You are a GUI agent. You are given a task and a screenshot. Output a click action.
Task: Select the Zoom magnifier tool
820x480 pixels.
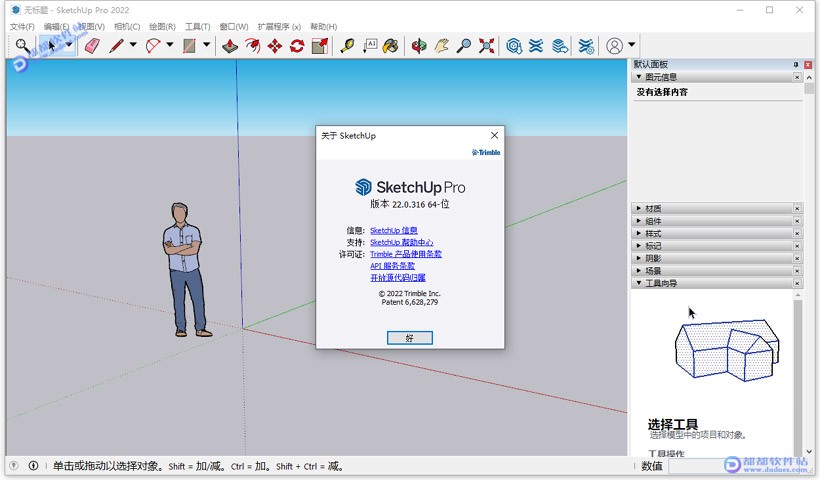coord(464,46)
